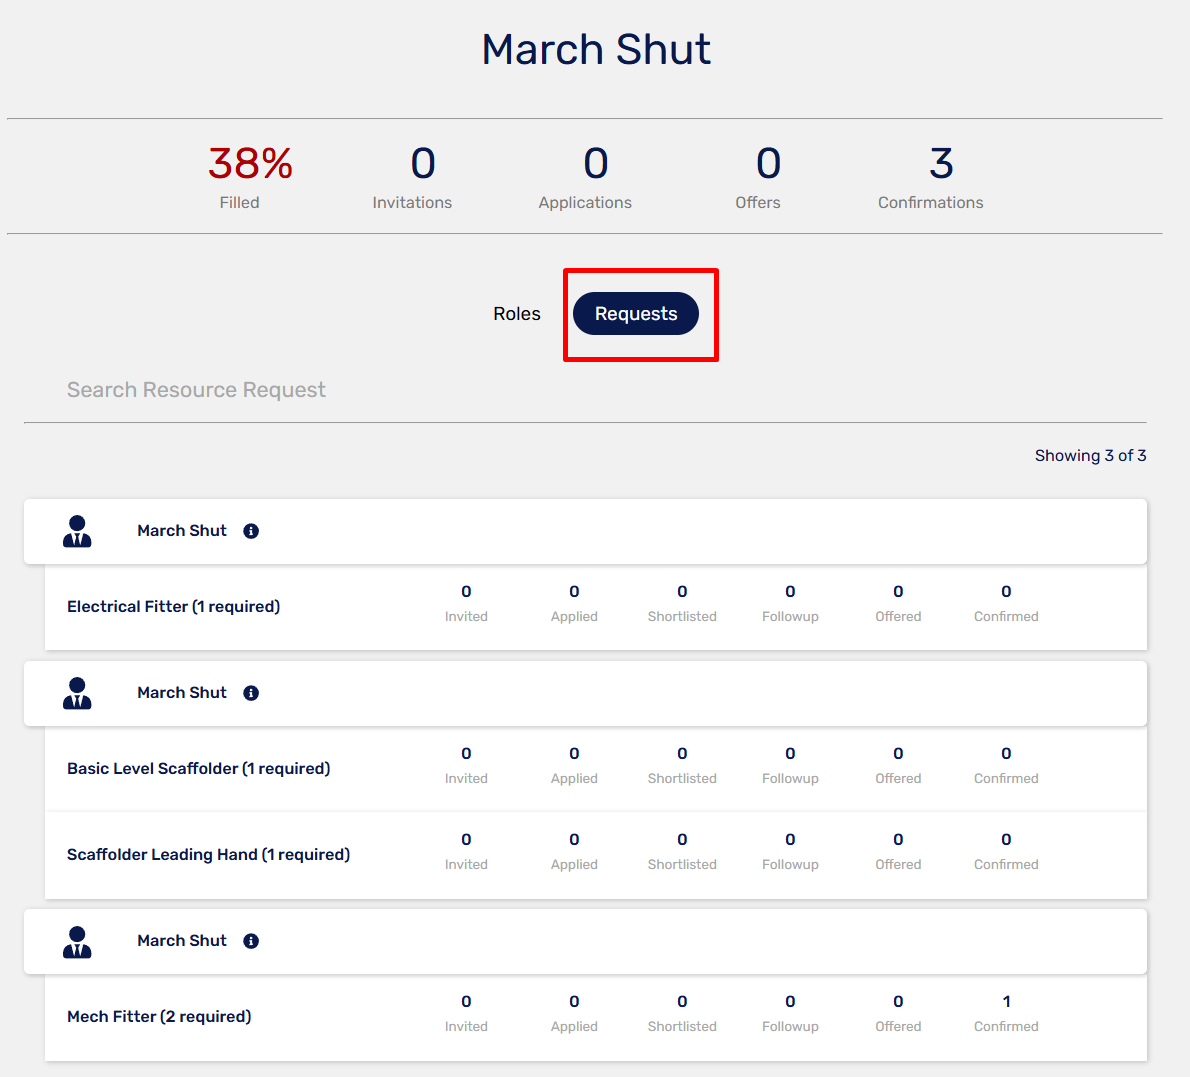Select the Requests tab
The height and width of the screenshot is (1077, 1190).
click(x=636, y=313)
